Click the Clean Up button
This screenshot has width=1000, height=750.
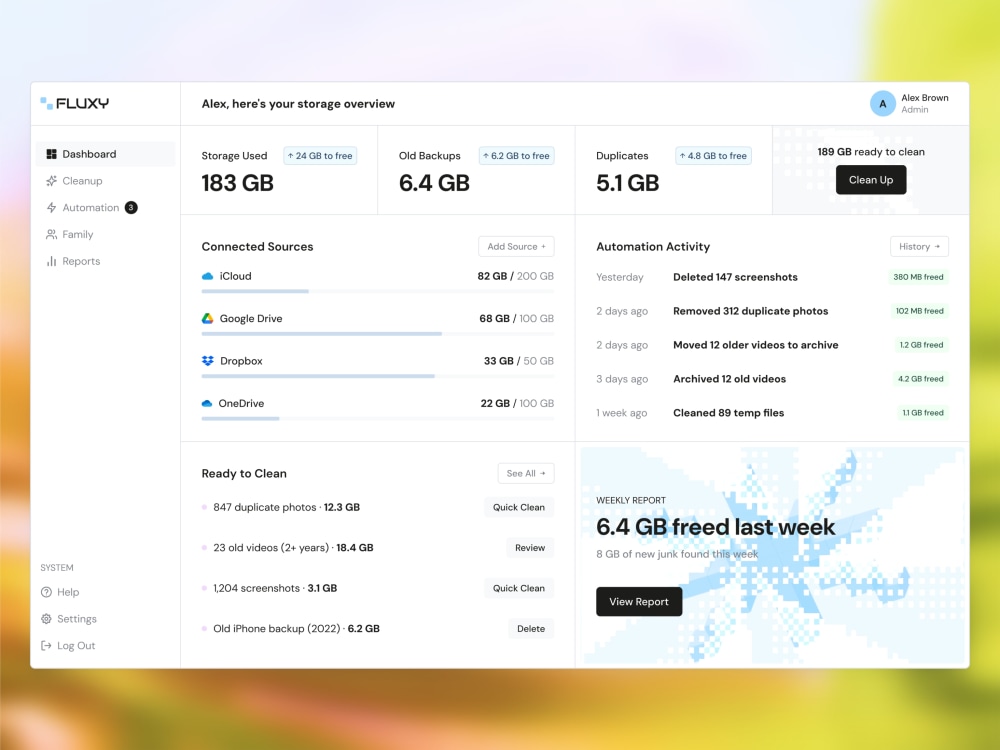[x=871, y=180]
